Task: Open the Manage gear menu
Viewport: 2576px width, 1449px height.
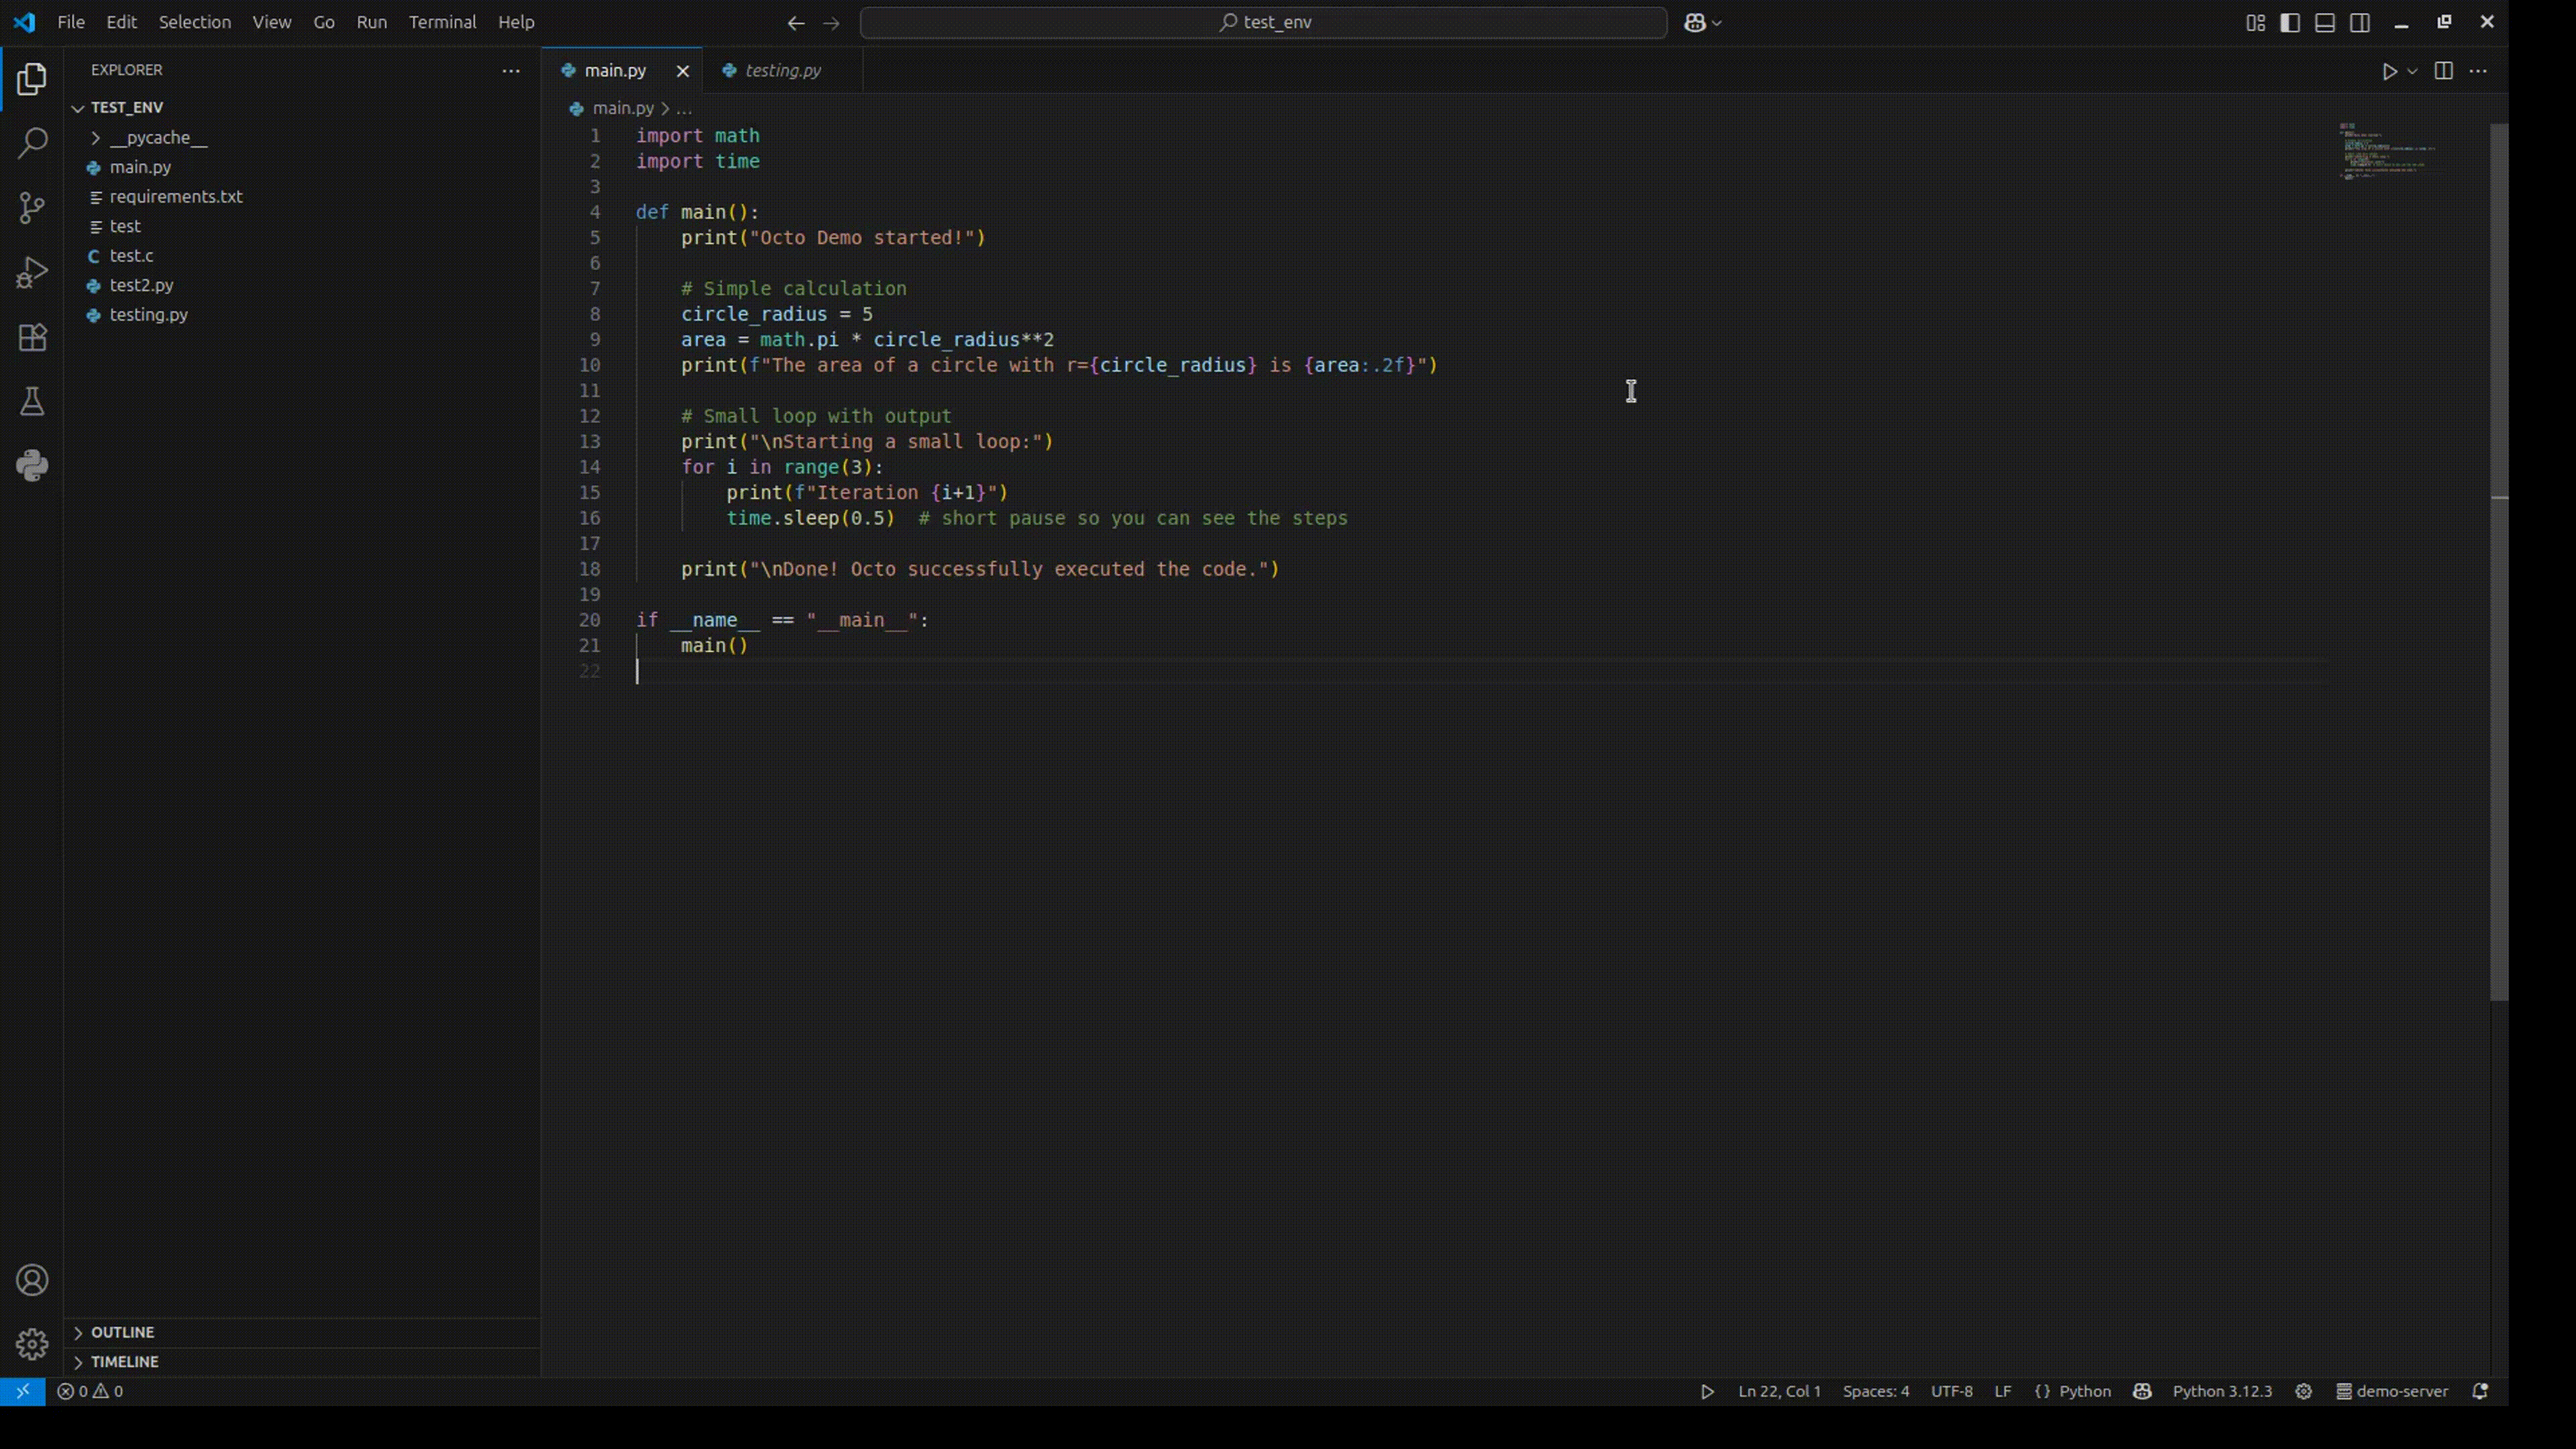Action: click(32, 1344)
